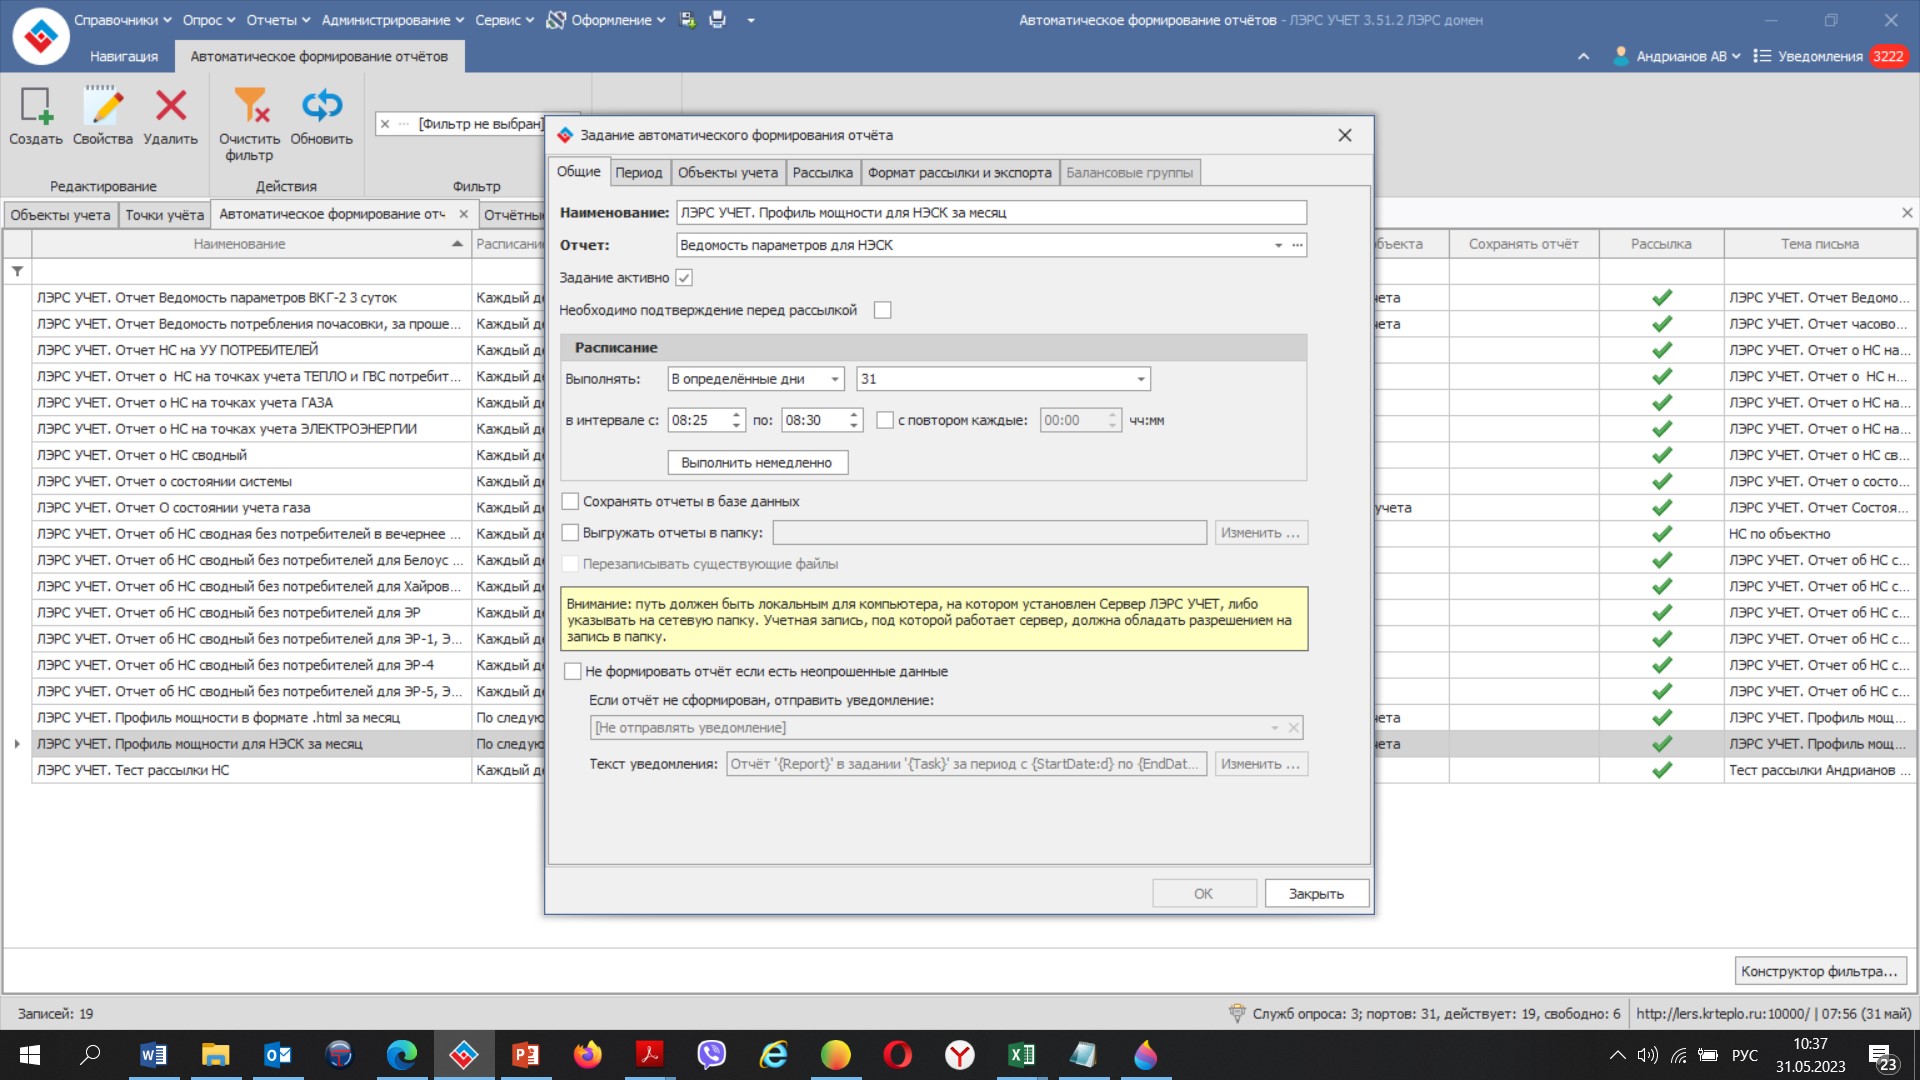Open Viber from the taskbar

(711, 1055)
